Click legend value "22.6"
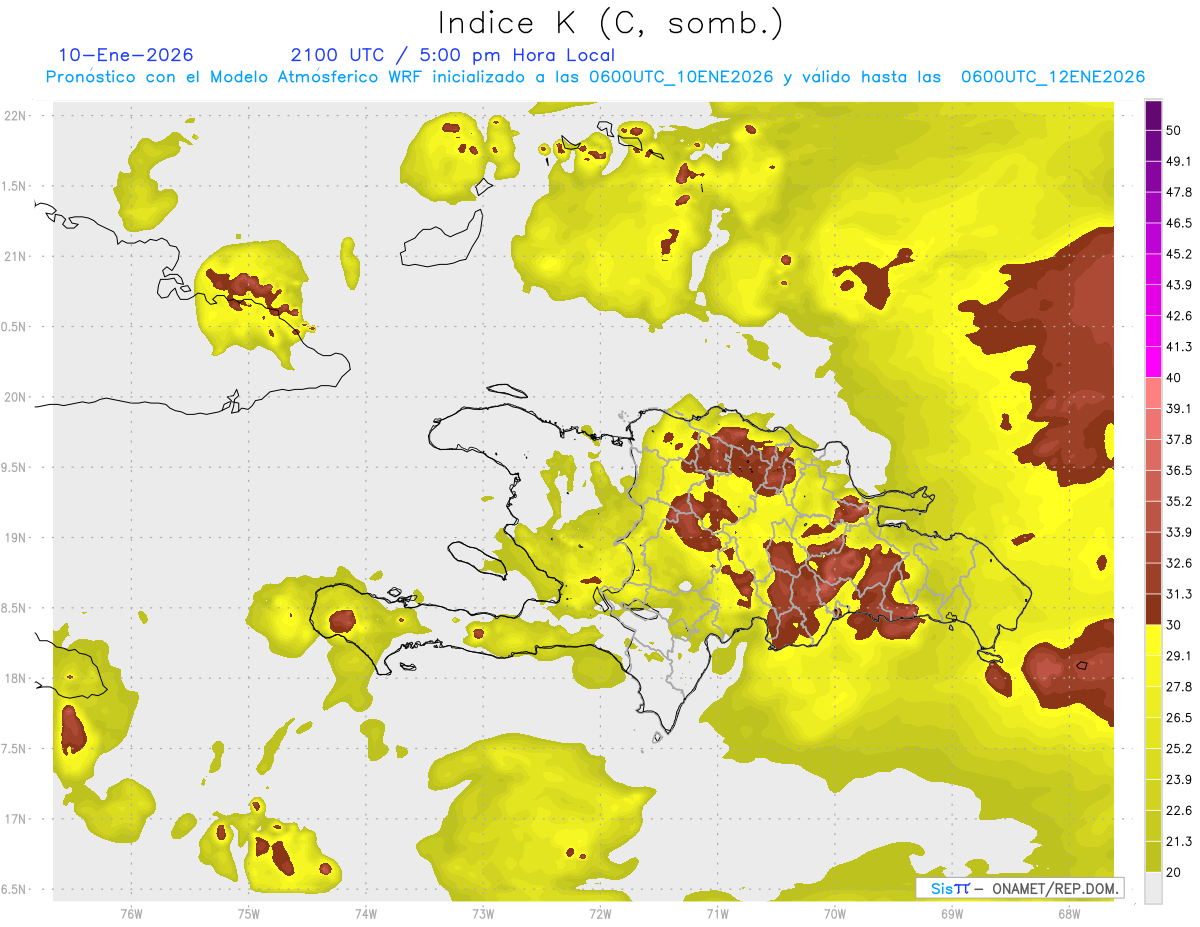1200x927 pixels. (1179, 811)
